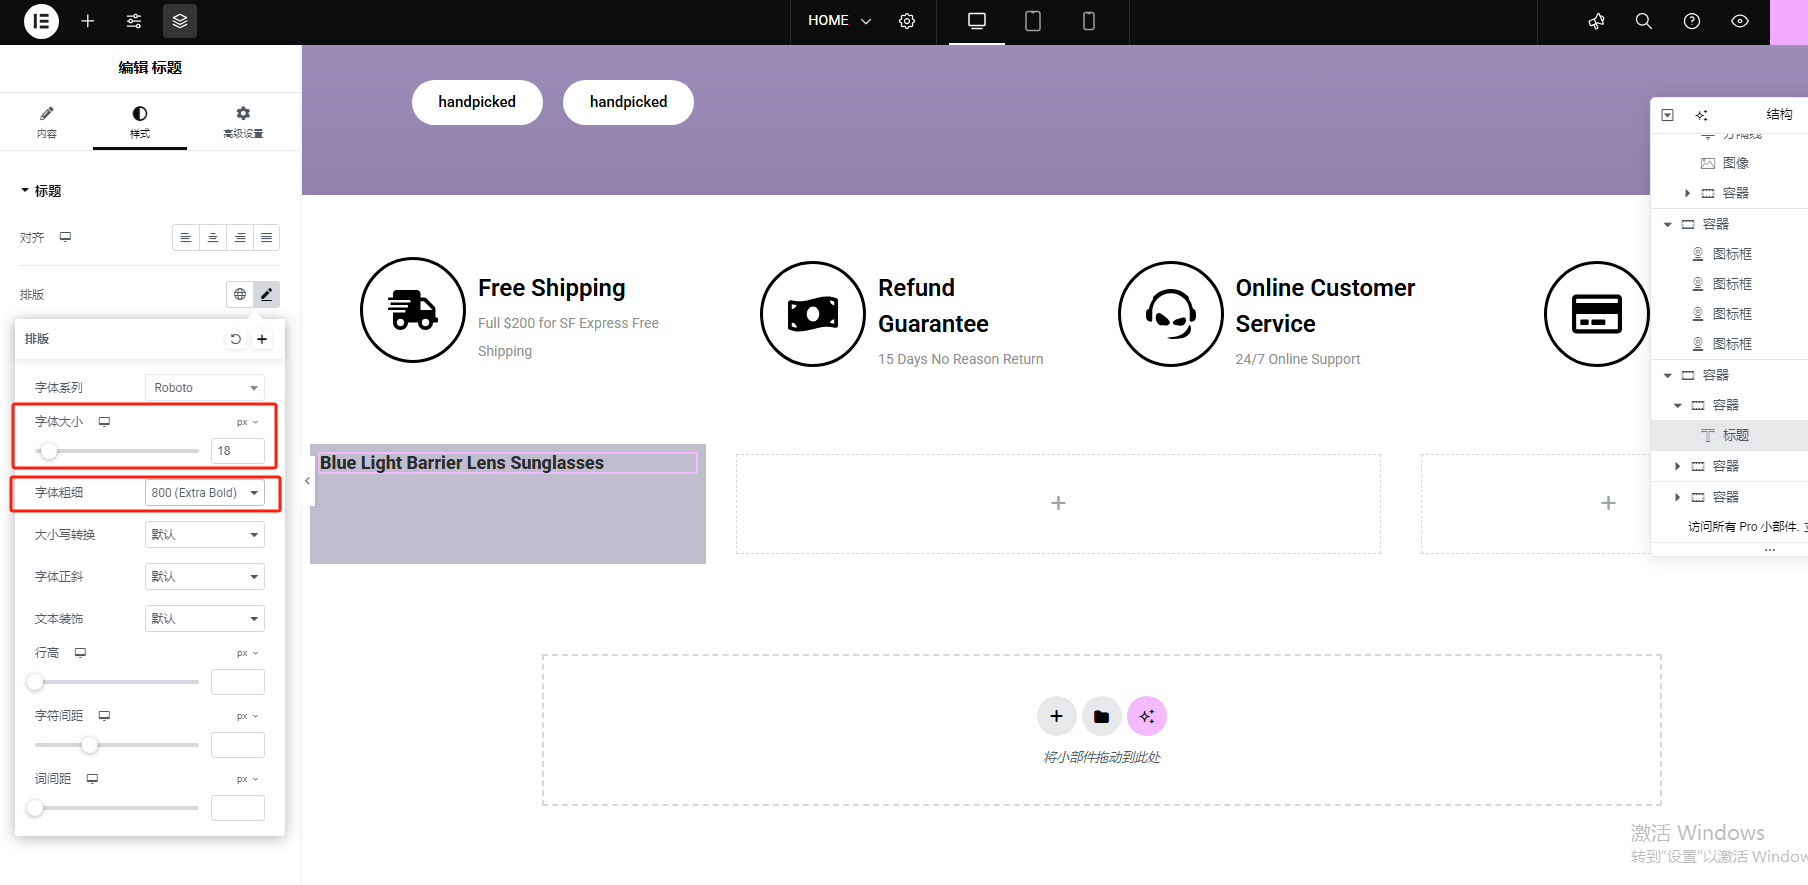Click the font size slider handle
This screenshot has width=1808, height=885.
[x=49, y=451]
